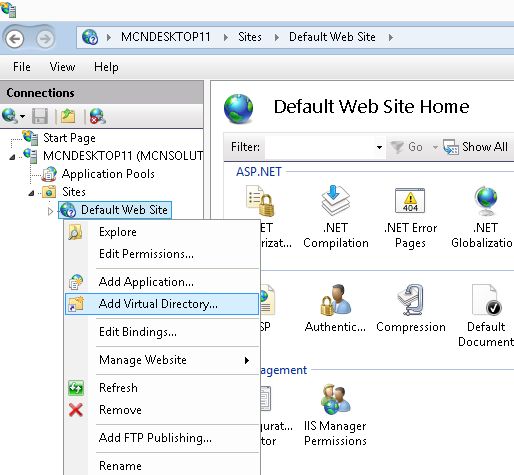
Task: Collapse the Sites tree node
Action: (31, 193)
